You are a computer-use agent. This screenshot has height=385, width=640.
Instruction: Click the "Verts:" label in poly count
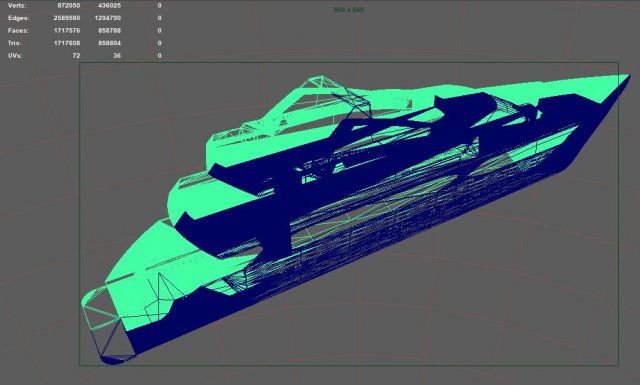click(17, 6)
